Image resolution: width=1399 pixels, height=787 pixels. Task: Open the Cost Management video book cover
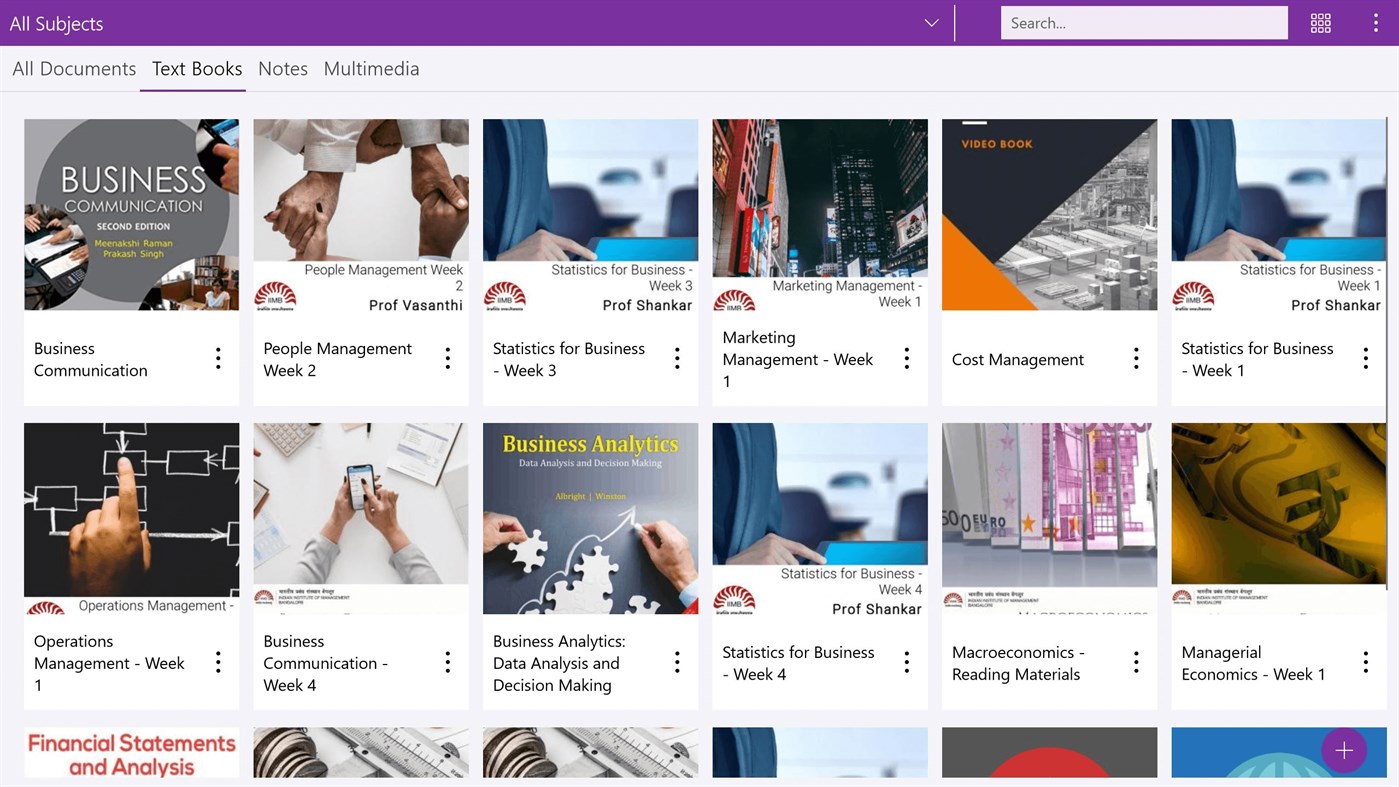click(1049, 215)
